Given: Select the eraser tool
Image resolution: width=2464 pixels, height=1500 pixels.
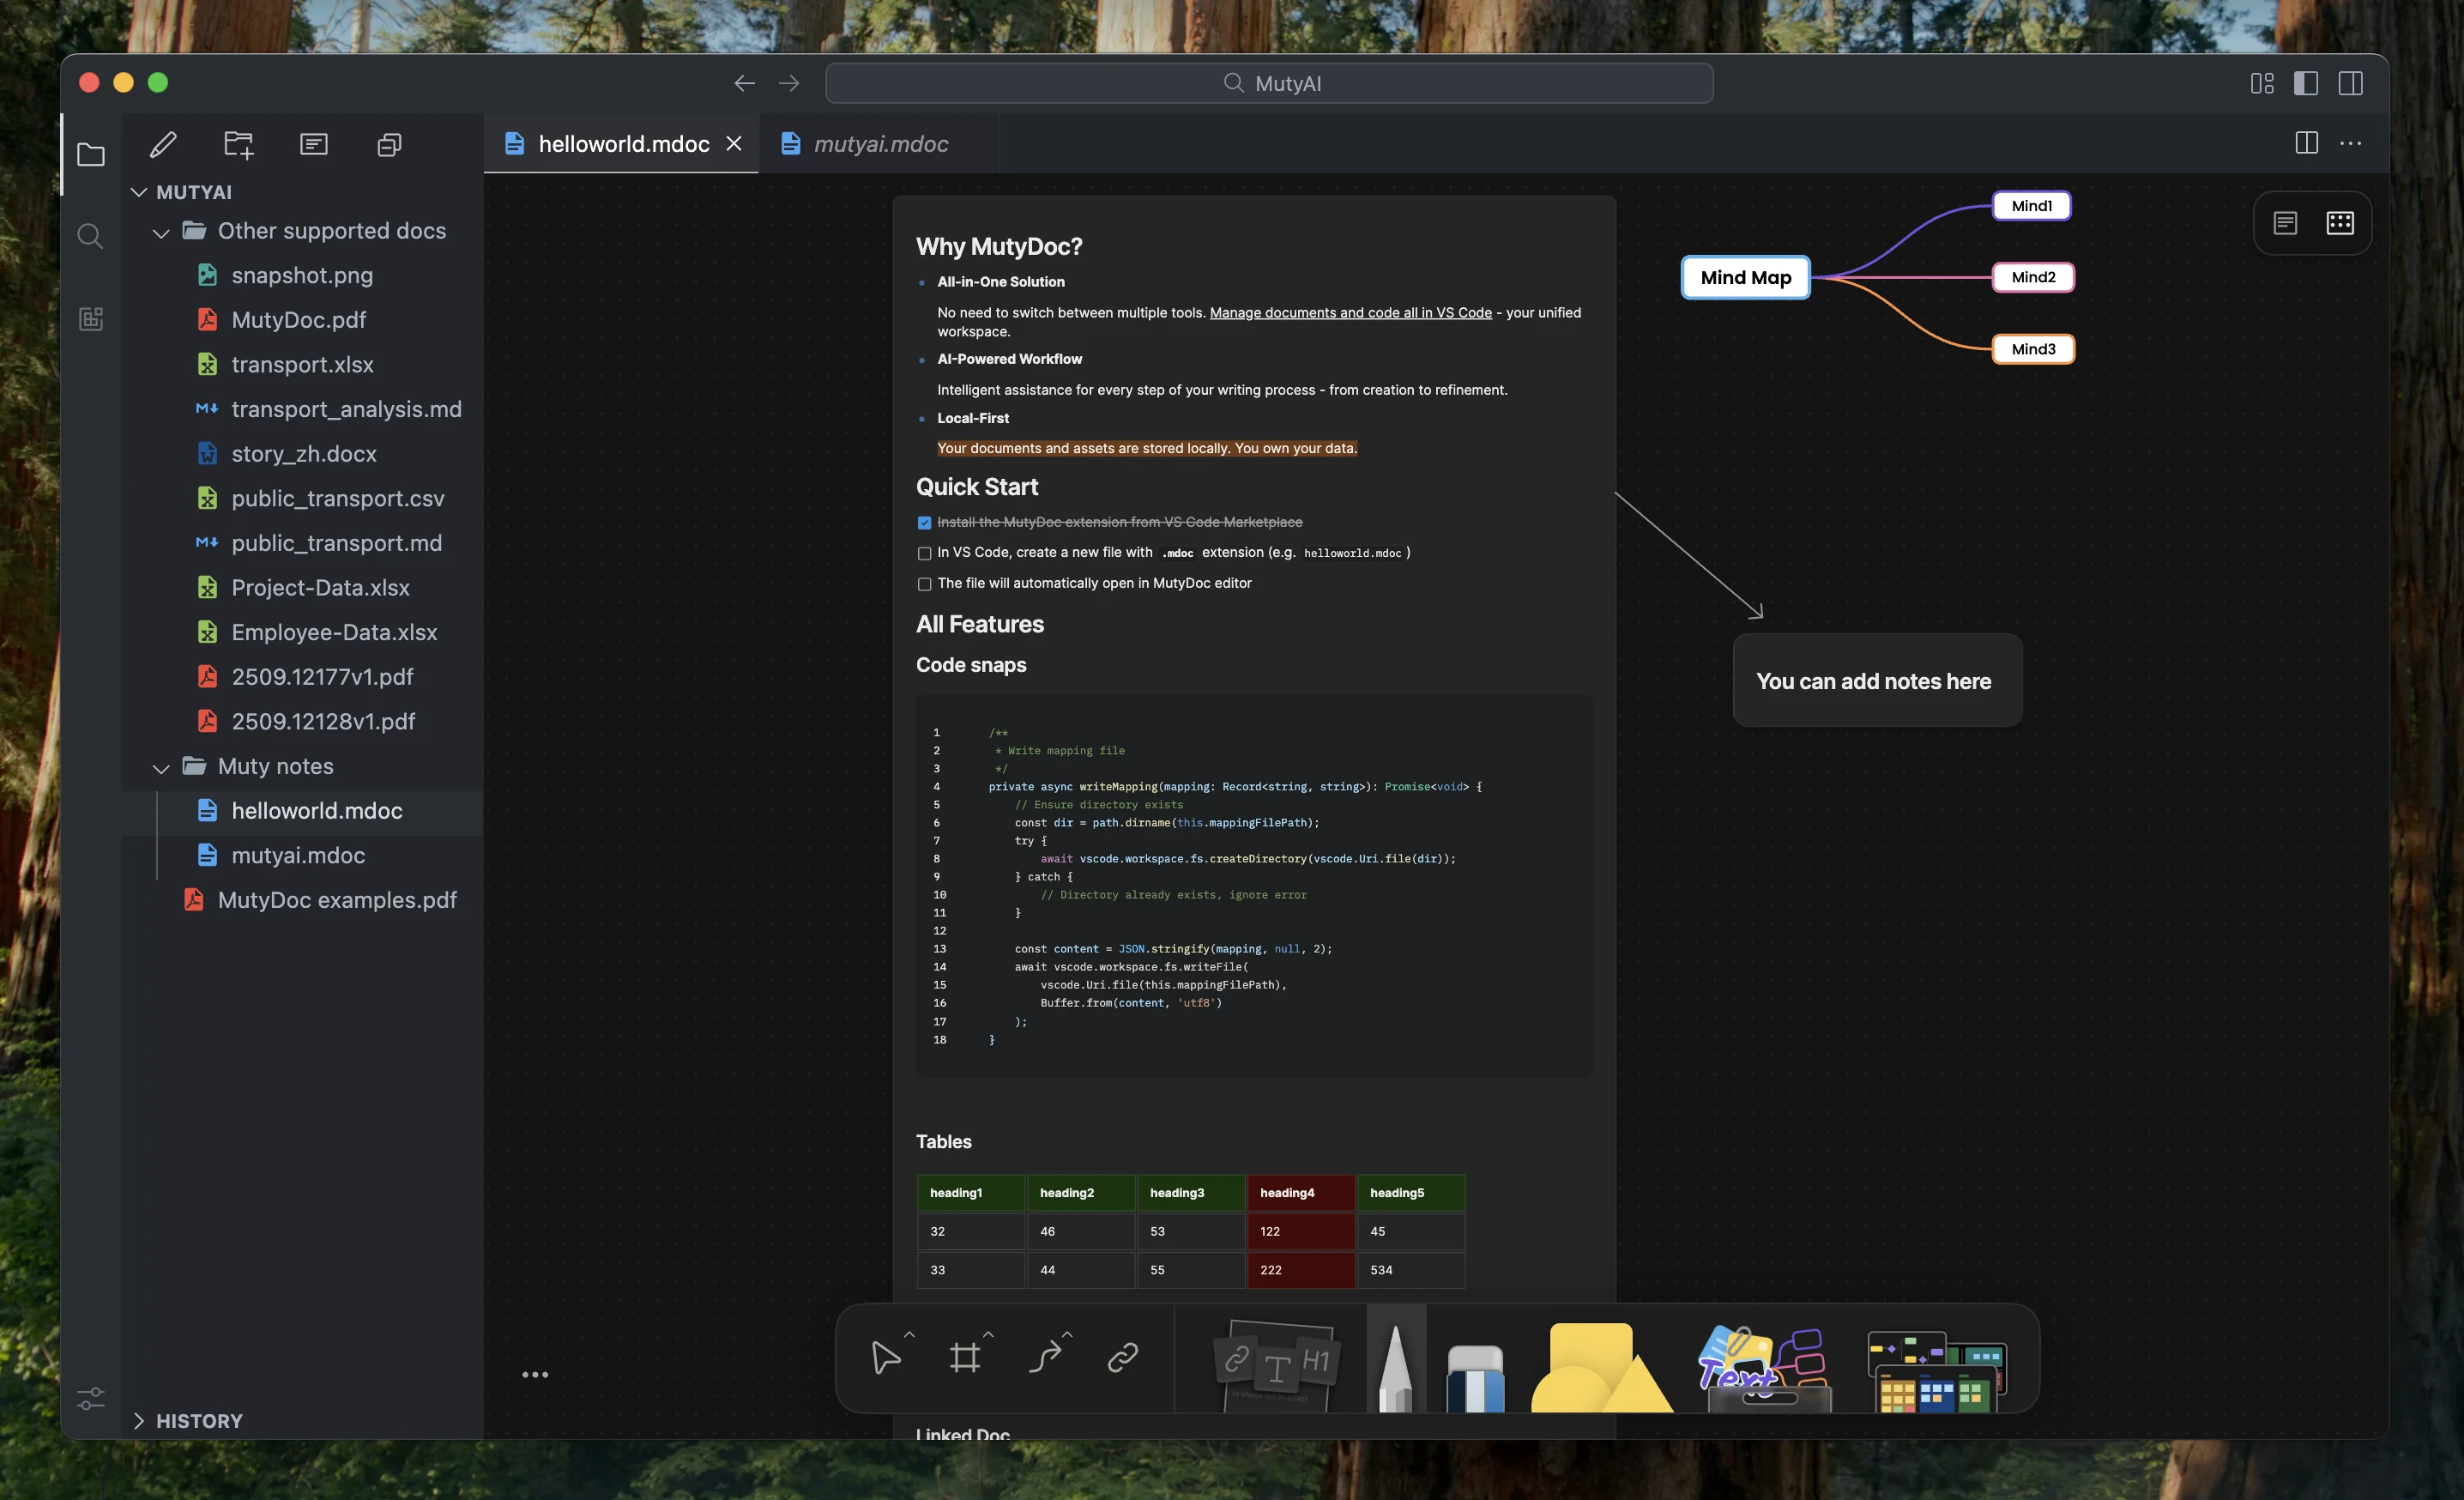Looking at the screenshot, I should point(1475,1378).
